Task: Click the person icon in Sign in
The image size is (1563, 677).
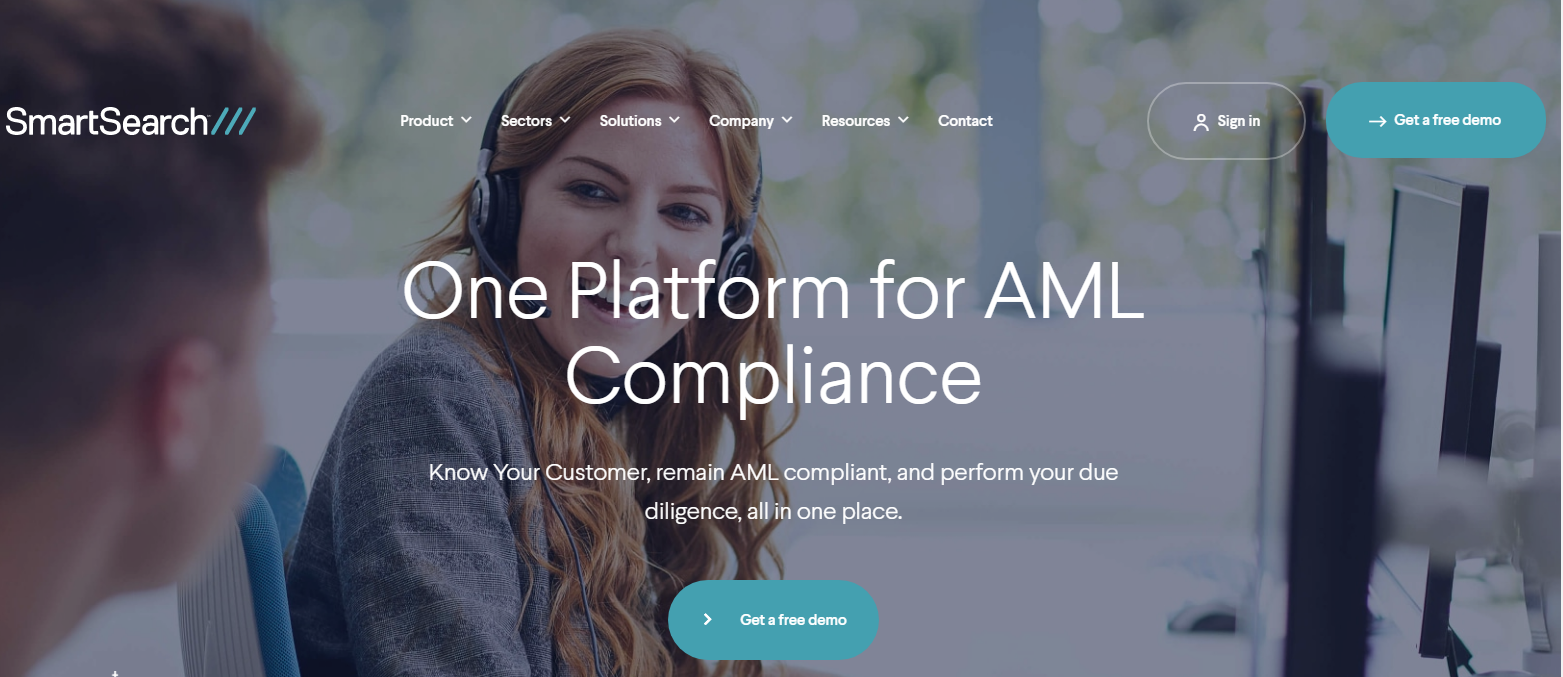Action: 1201,122
